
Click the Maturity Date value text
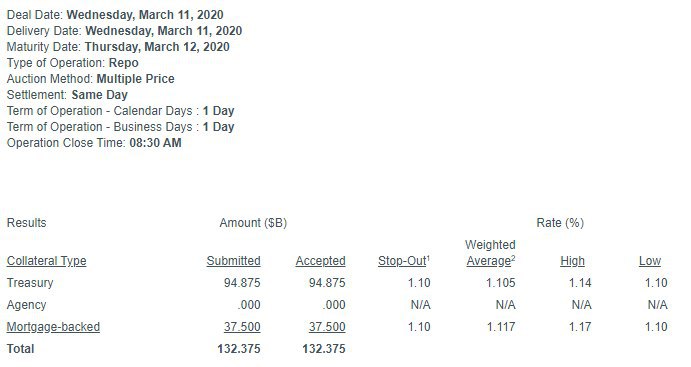click(x=157, y=47)
